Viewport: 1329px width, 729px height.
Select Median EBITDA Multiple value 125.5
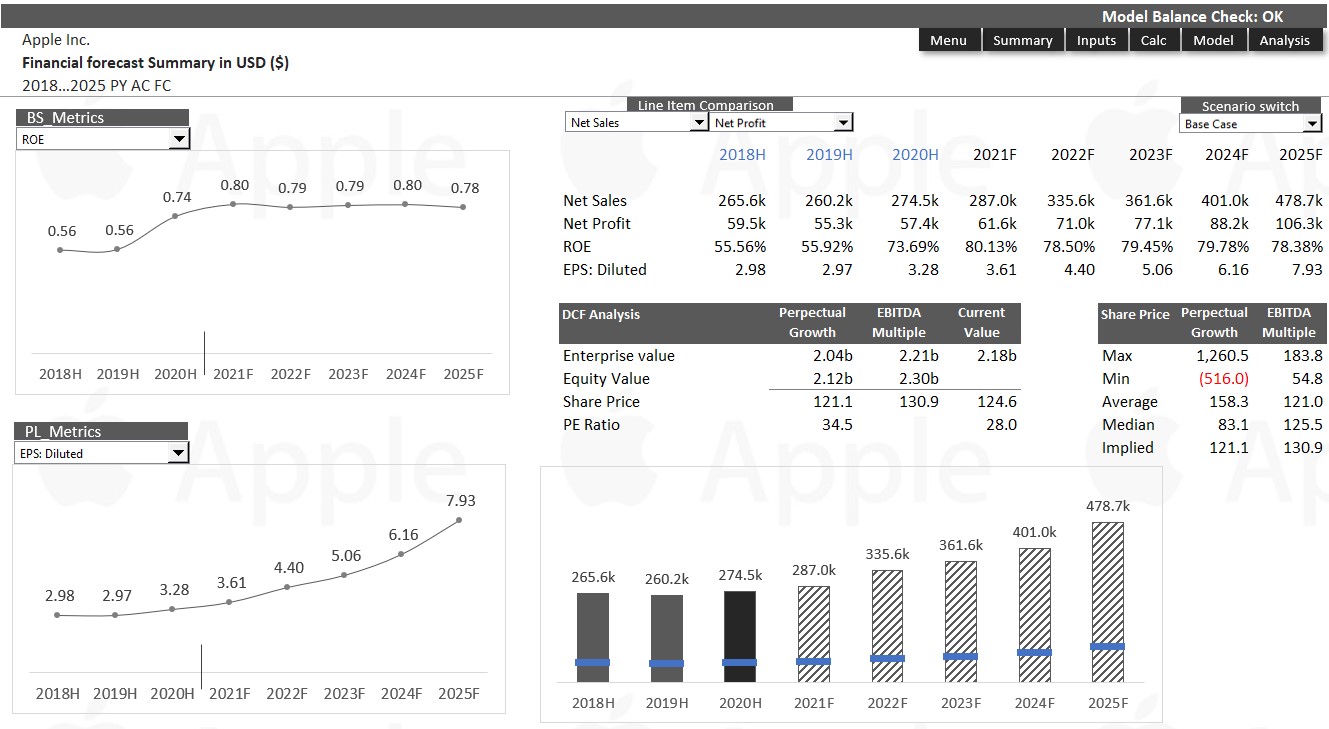click(x=1303, y=424)
